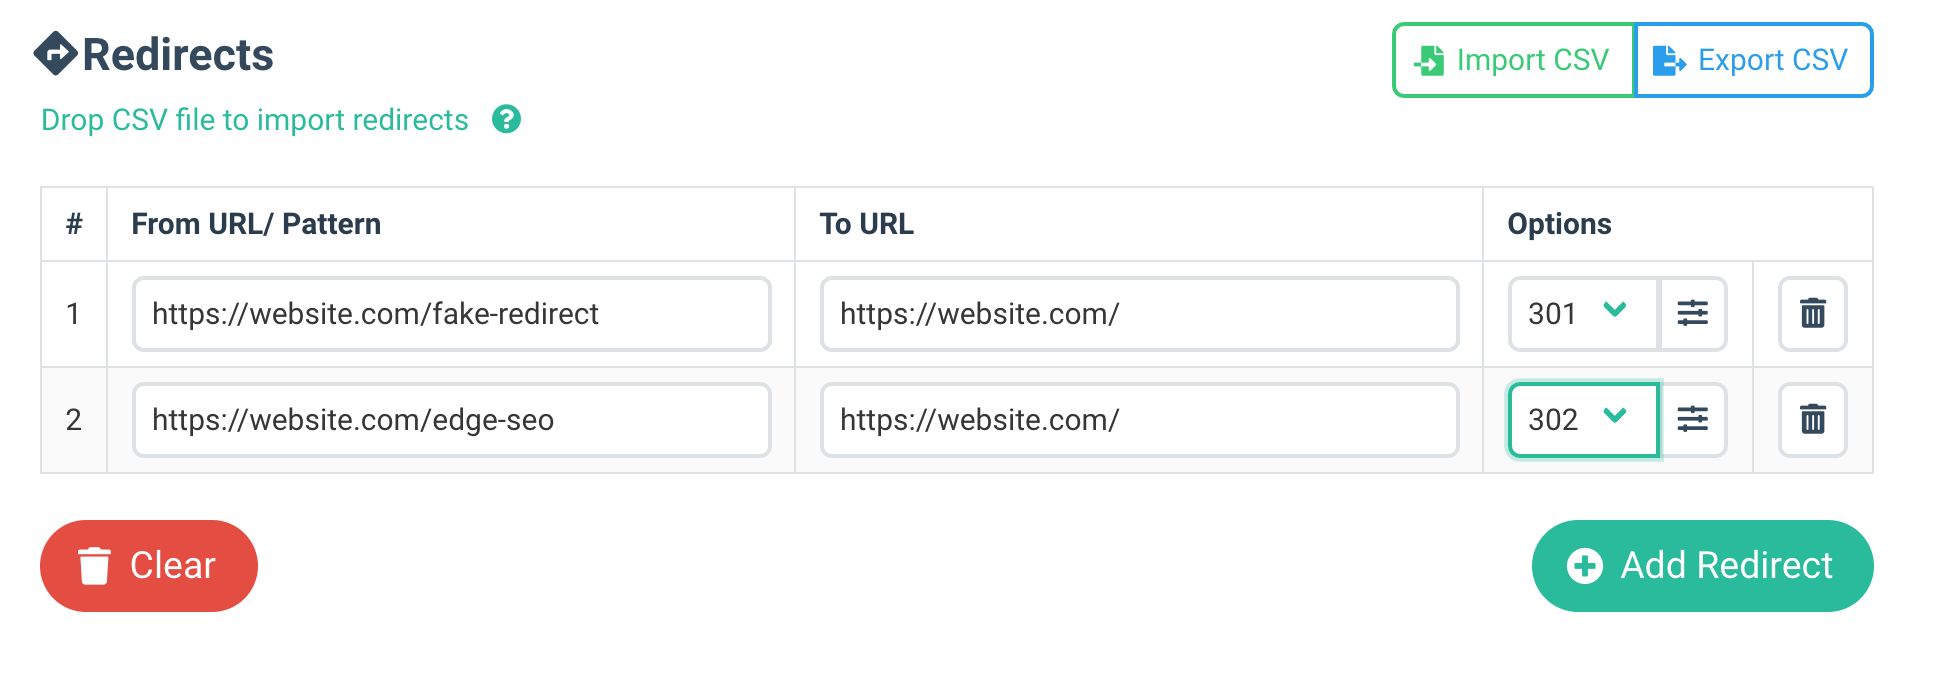Click the Export CSV button

(x=1753, y=60)
